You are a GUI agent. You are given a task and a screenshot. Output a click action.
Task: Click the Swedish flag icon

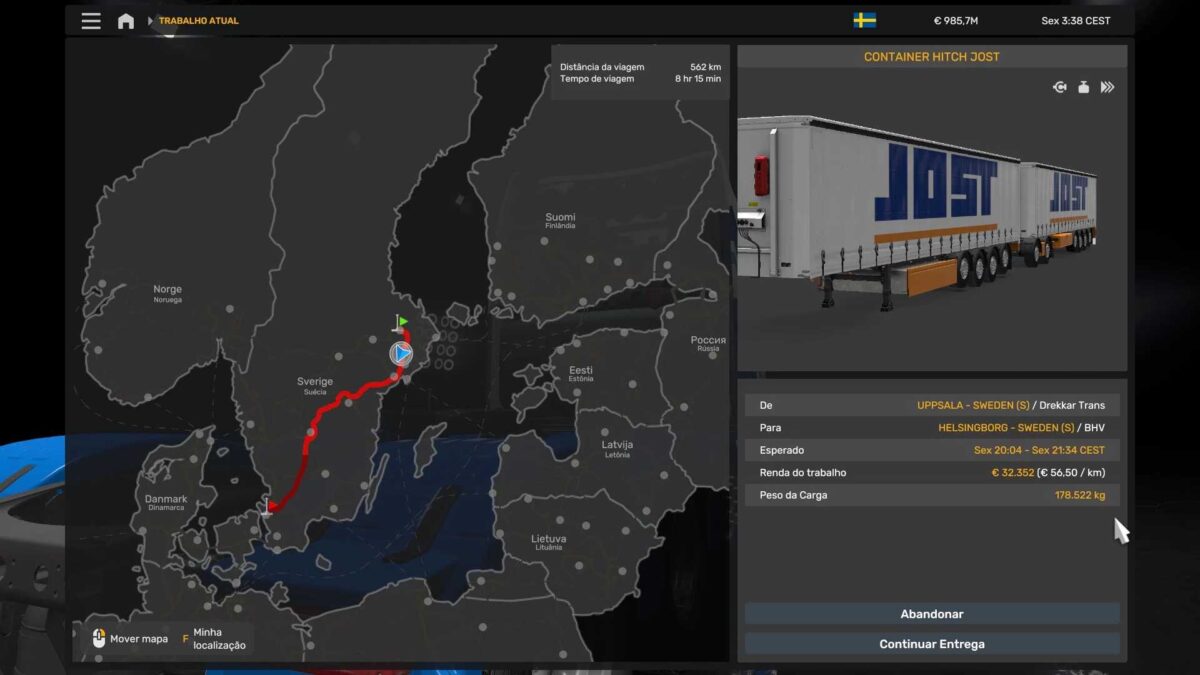(x=866, y=19)
